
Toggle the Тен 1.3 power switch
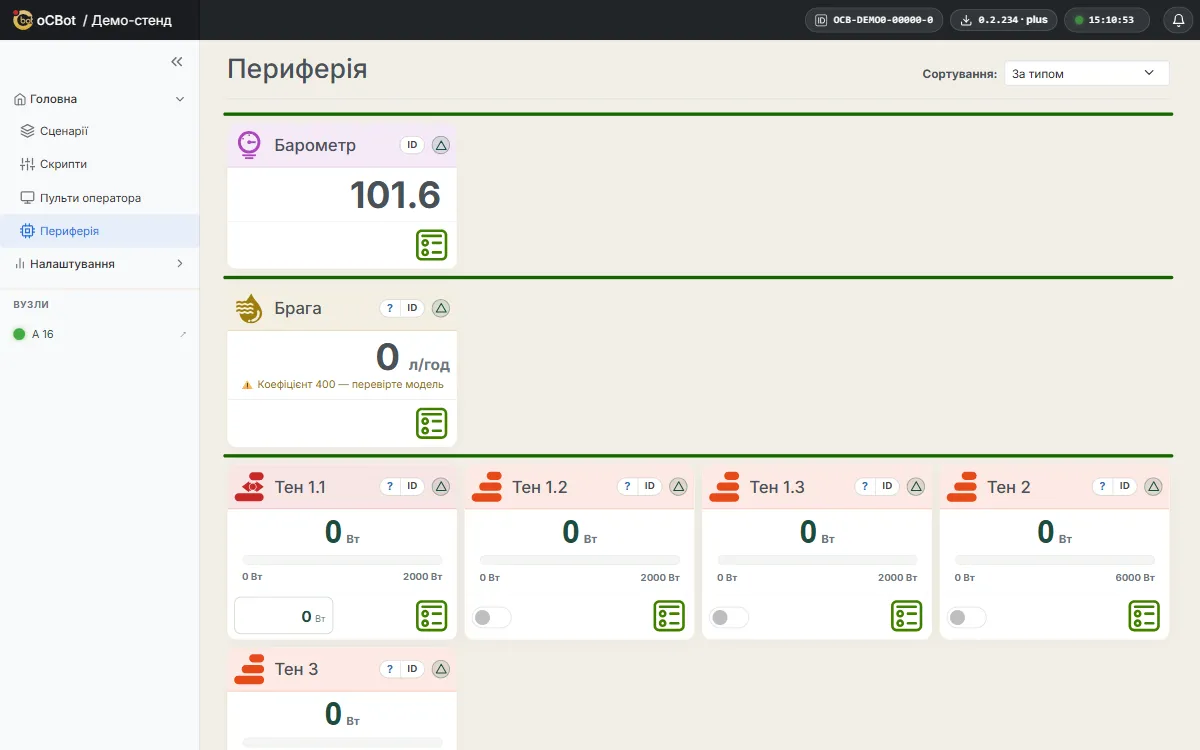click(729, 617)
